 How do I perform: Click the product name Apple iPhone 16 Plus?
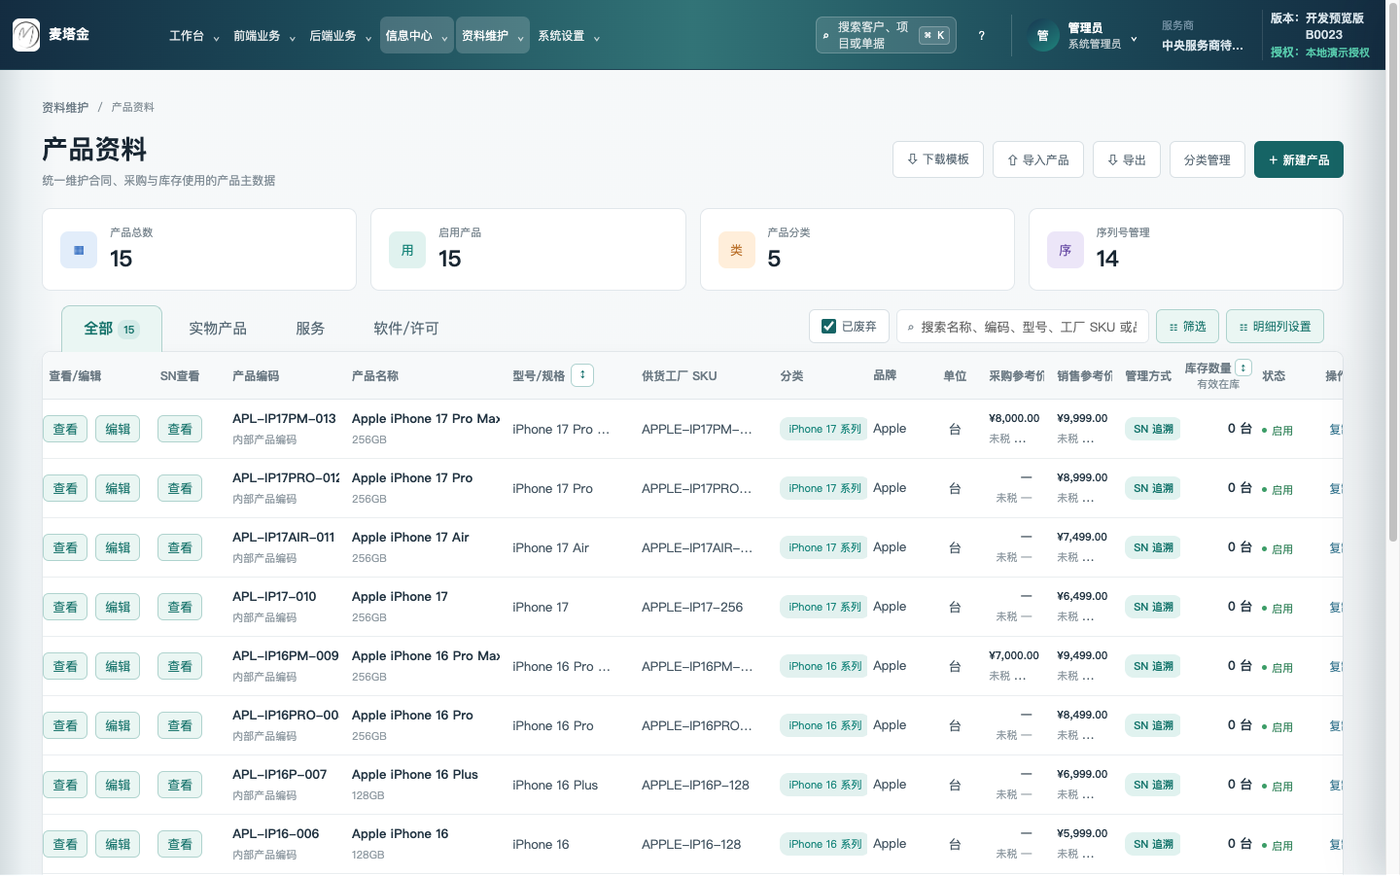(415, 774)
